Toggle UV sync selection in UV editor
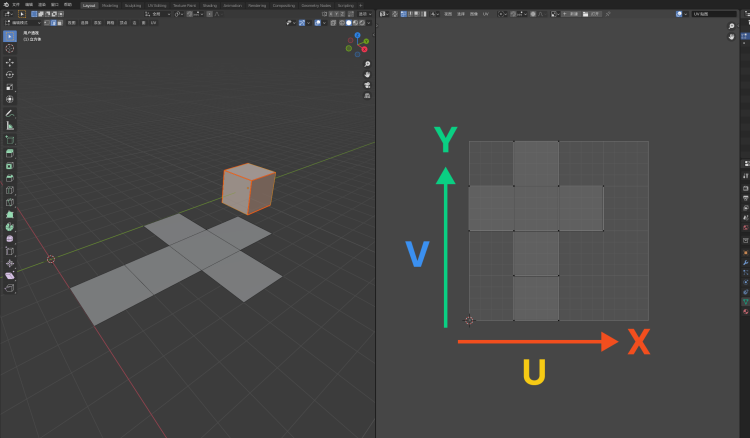 point(395,14)
